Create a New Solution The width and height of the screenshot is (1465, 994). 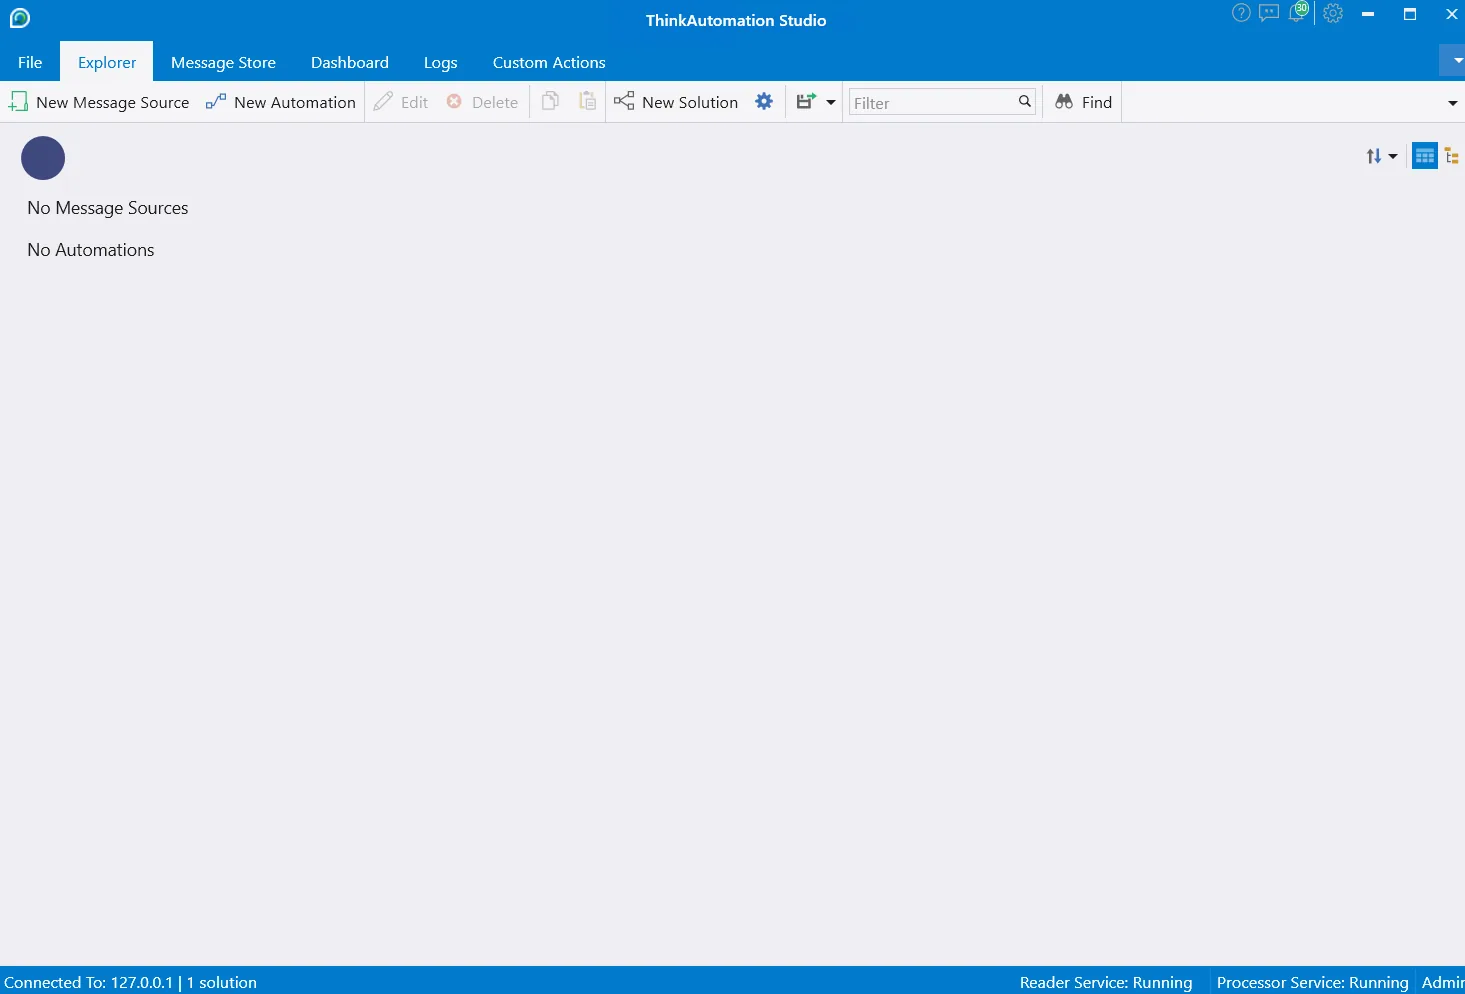click(676, 102)
